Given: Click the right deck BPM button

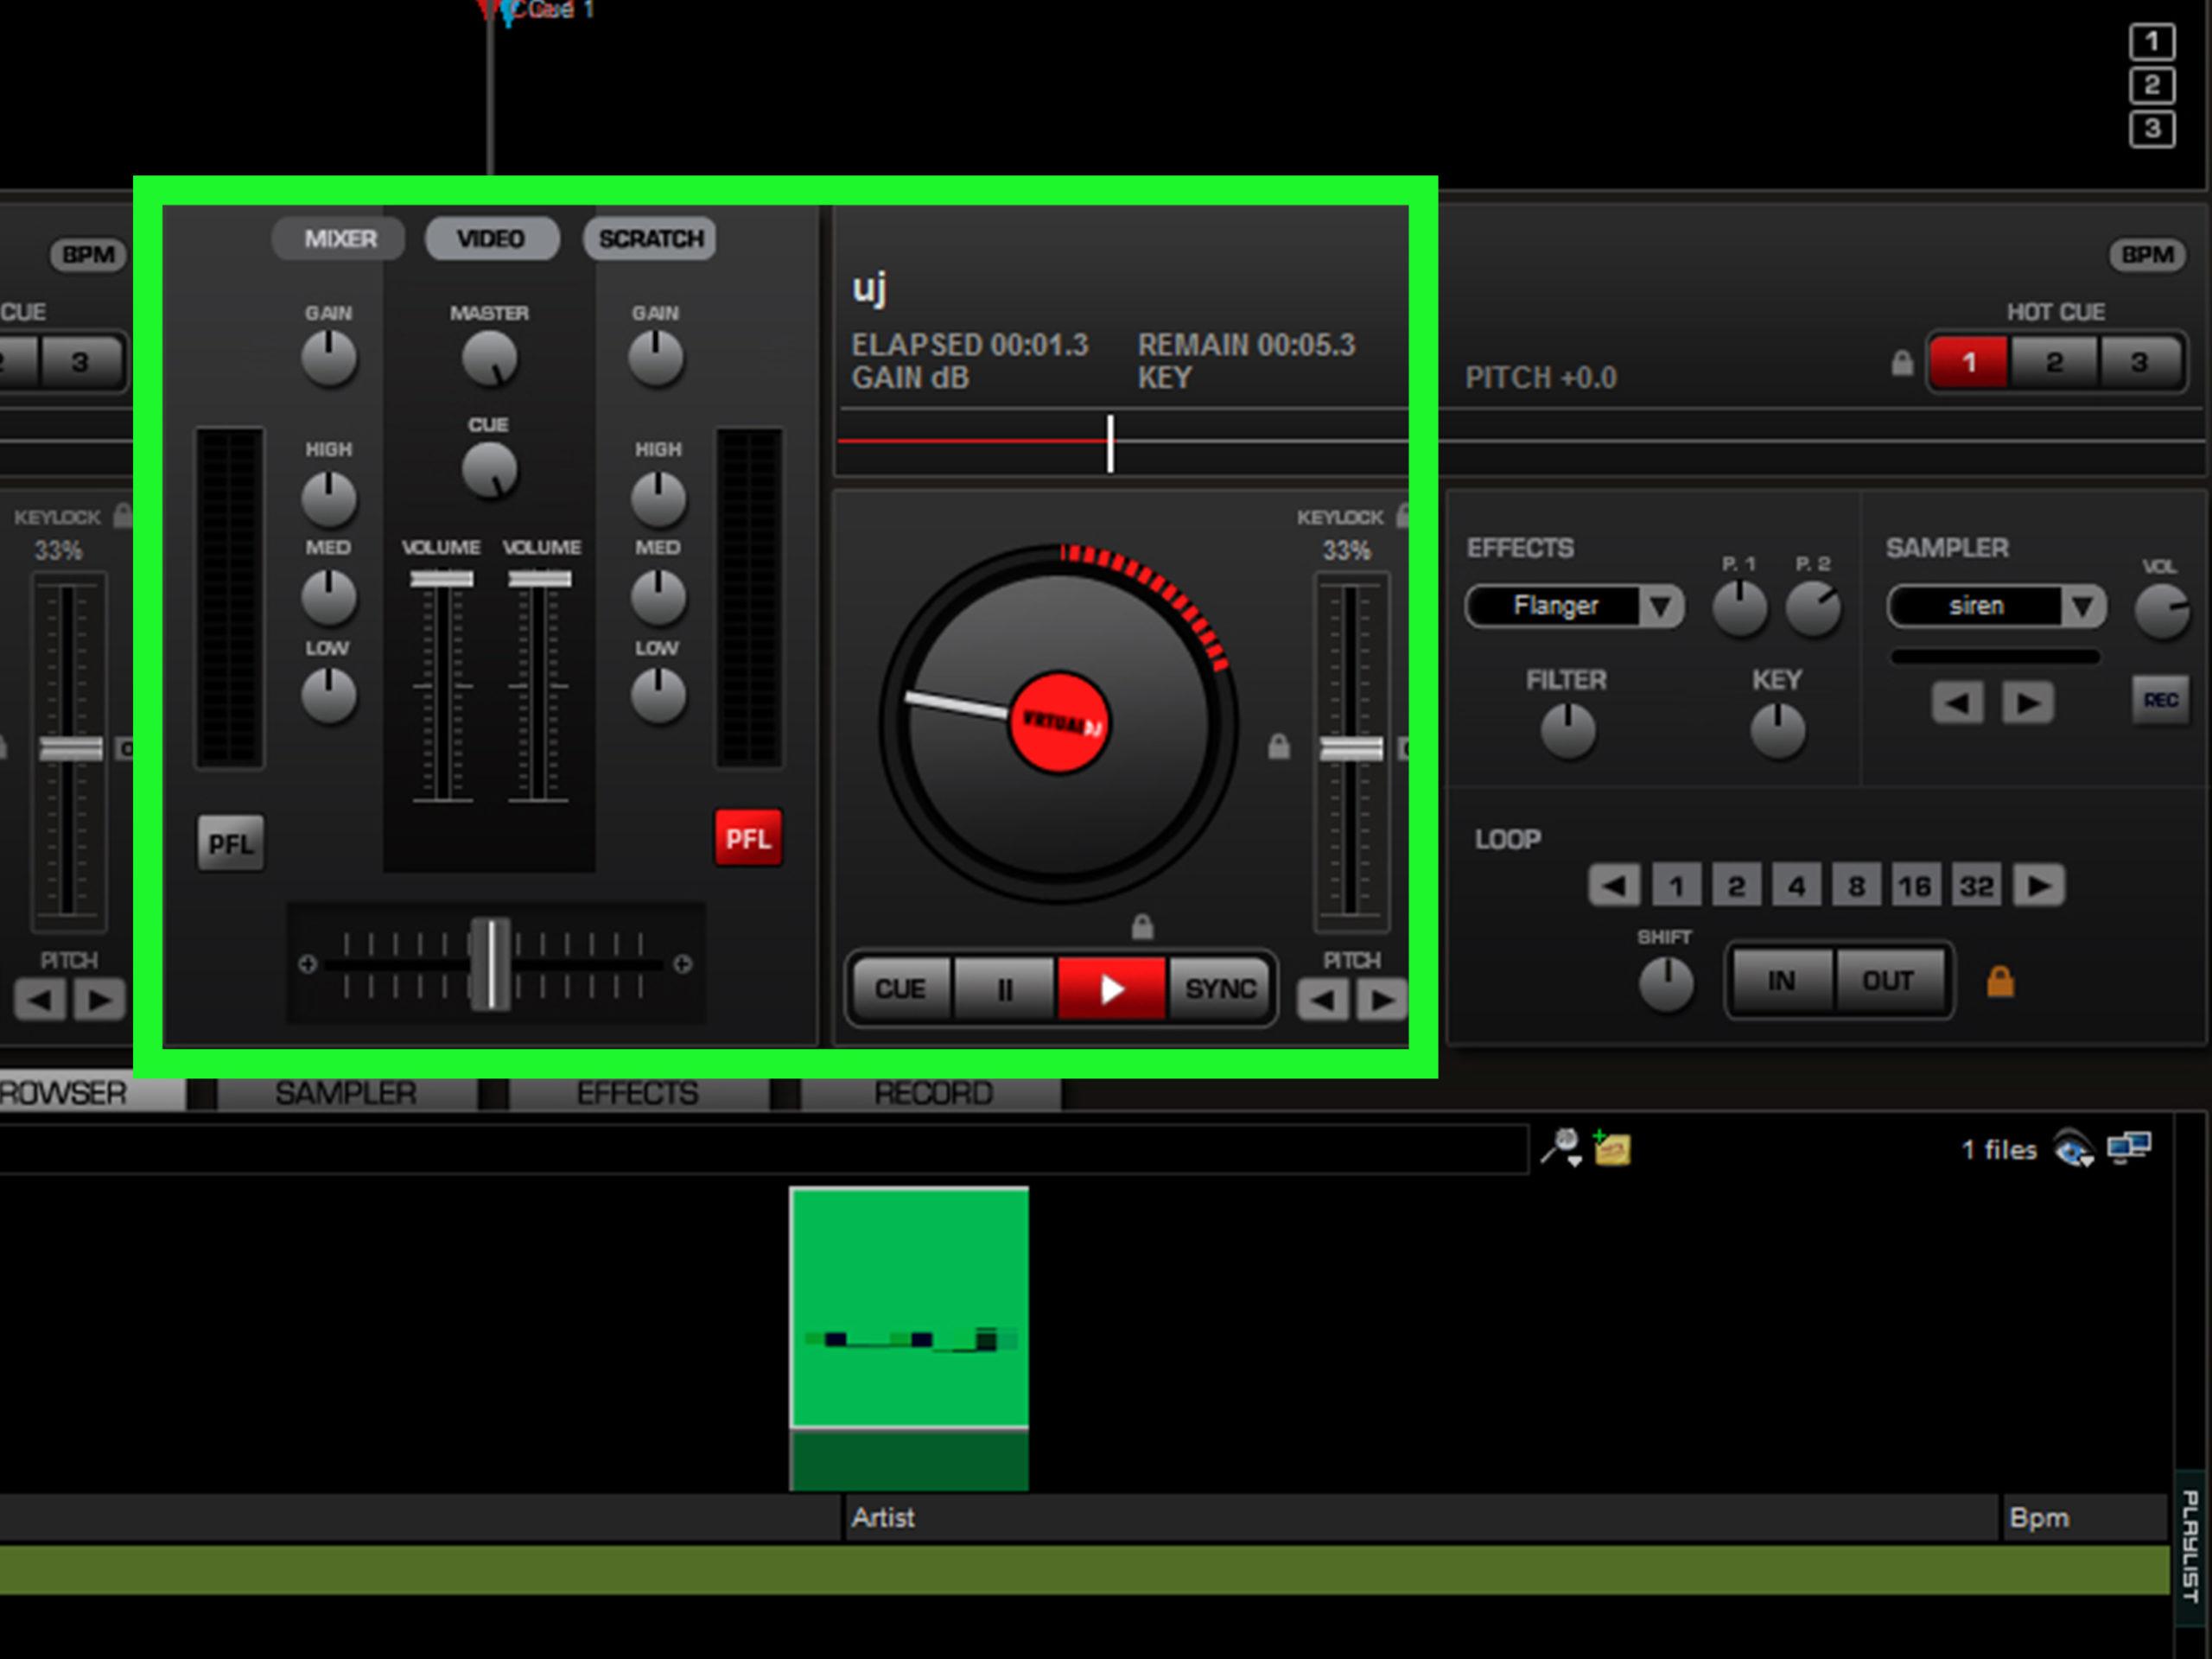Looking at the screenshot, I should point(2147,255).
